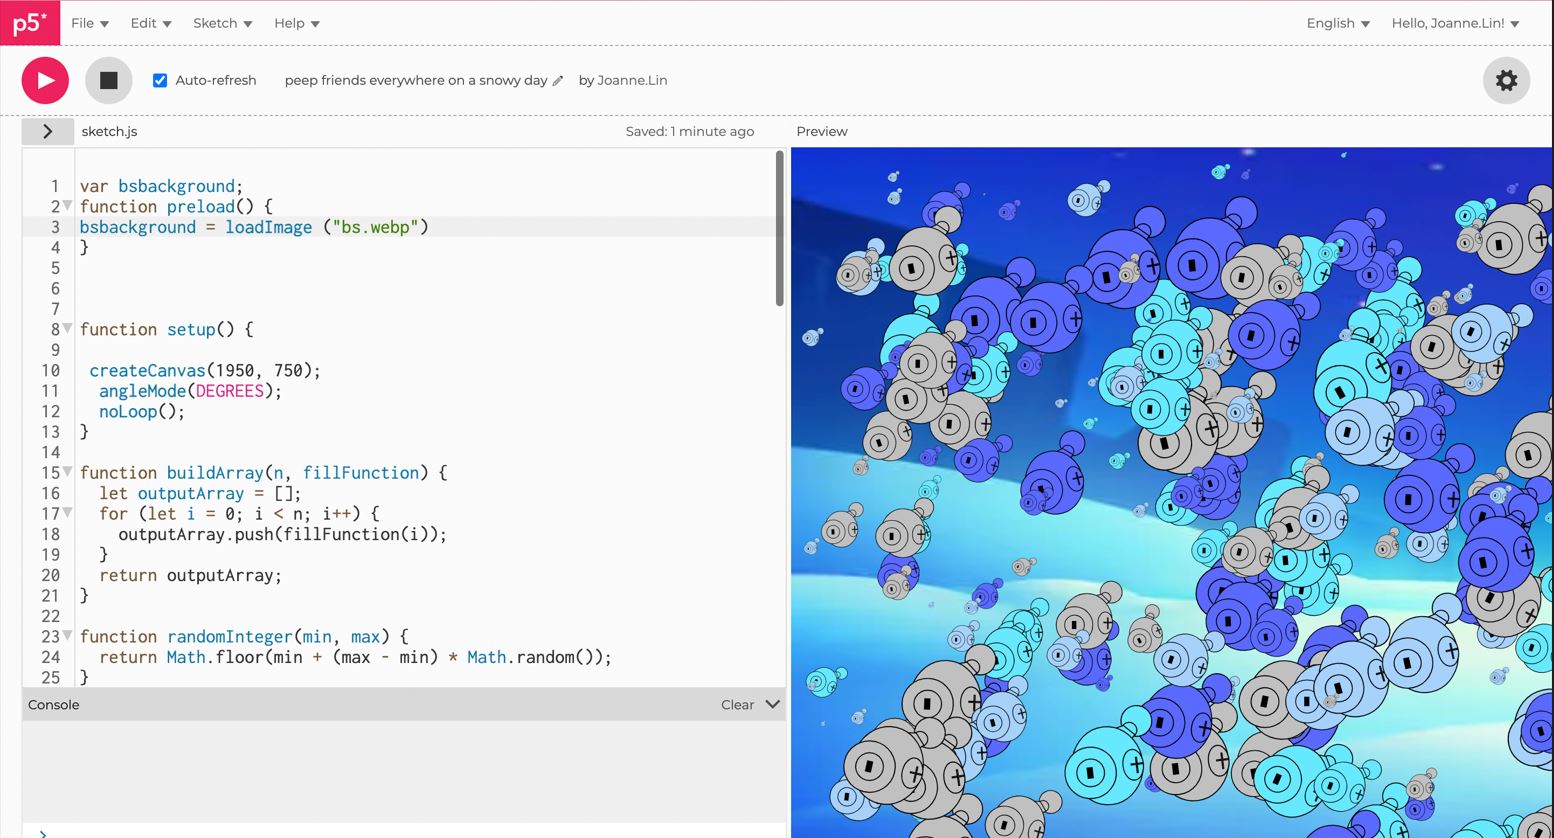The height and width of the screenshot is (838, 1554).
Task: Fold the preload function at line 2
Action: click(x=68, y=206)
